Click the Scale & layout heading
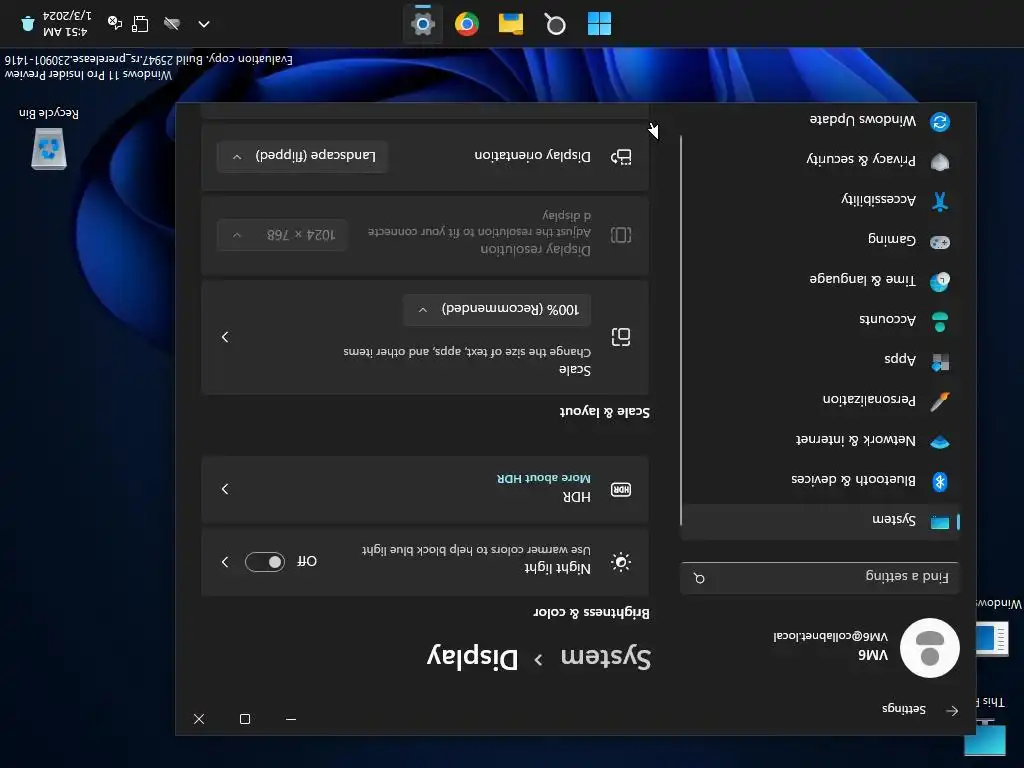Screen dimensions: 1024x768 (604, 412)
